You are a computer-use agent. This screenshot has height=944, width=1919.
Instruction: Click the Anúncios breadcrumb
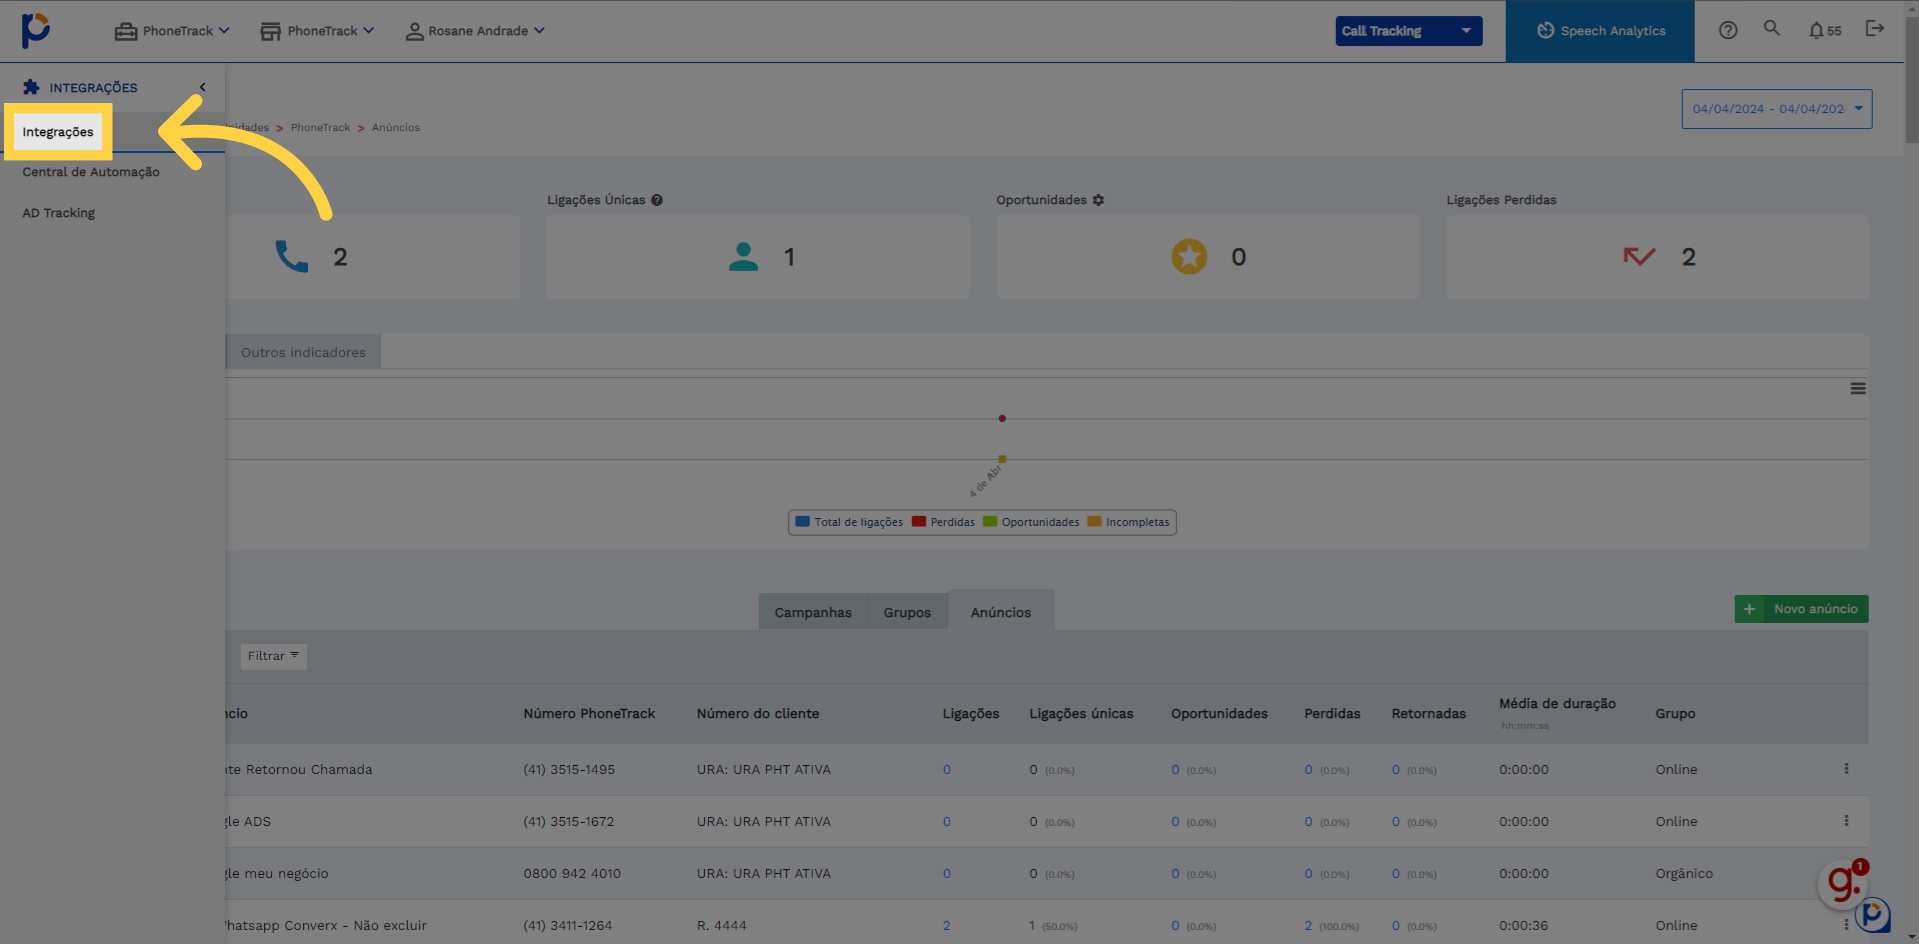pyautogui.click(x=396, y=128)
